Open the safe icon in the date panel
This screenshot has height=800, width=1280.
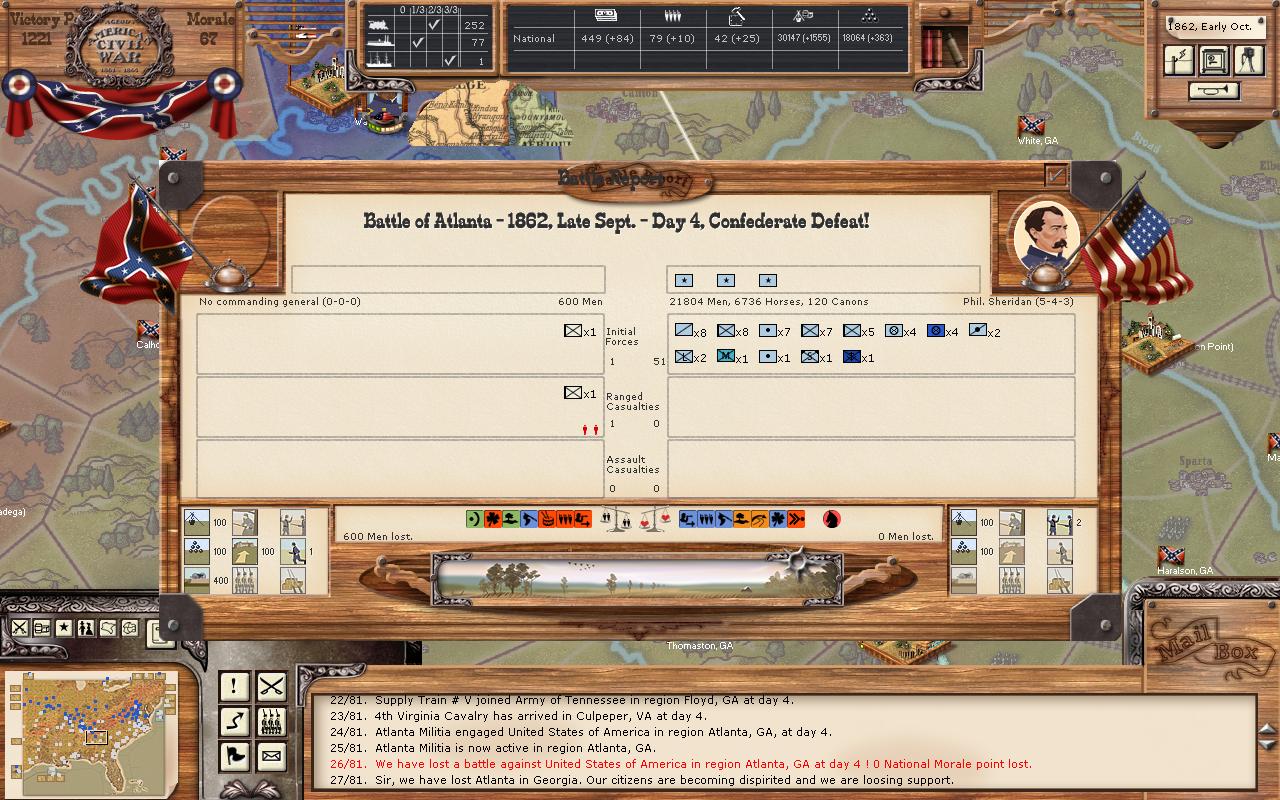click(1213, 61)
